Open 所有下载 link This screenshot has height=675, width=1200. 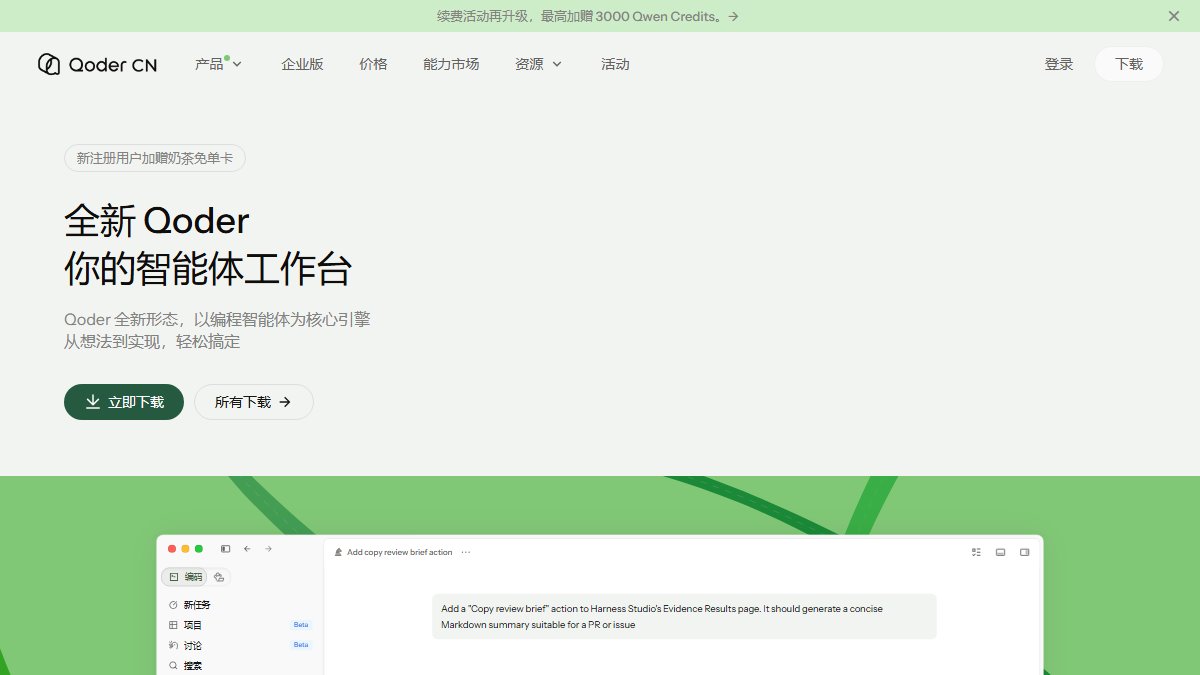pyautogui.click(x=254, y=402)
